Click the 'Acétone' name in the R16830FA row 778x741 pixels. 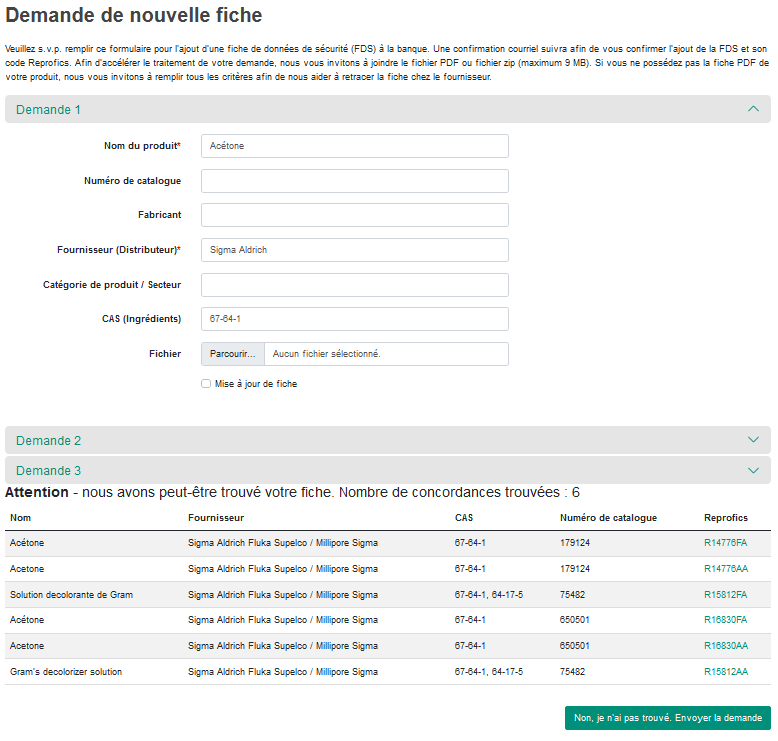(27, 620)
